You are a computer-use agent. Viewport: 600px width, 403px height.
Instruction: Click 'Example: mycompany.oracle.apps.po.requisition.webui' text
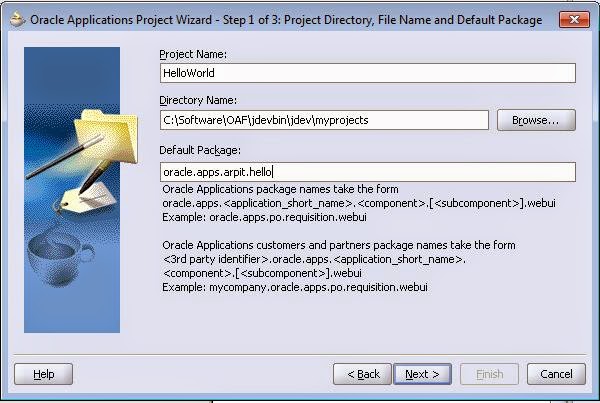pyautogui.click(x=295, y=287)
